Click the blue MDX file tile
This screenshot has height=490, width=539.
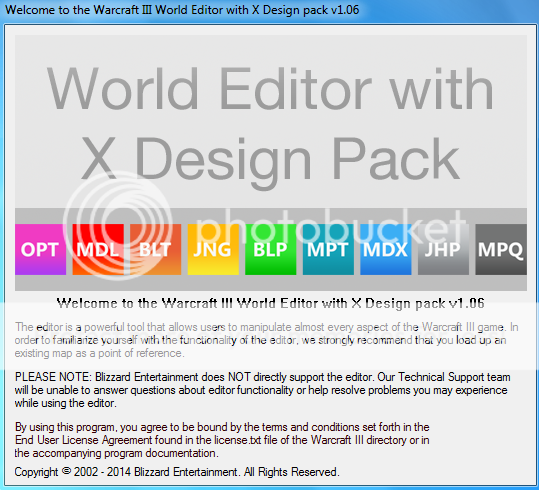coord(386,249)
